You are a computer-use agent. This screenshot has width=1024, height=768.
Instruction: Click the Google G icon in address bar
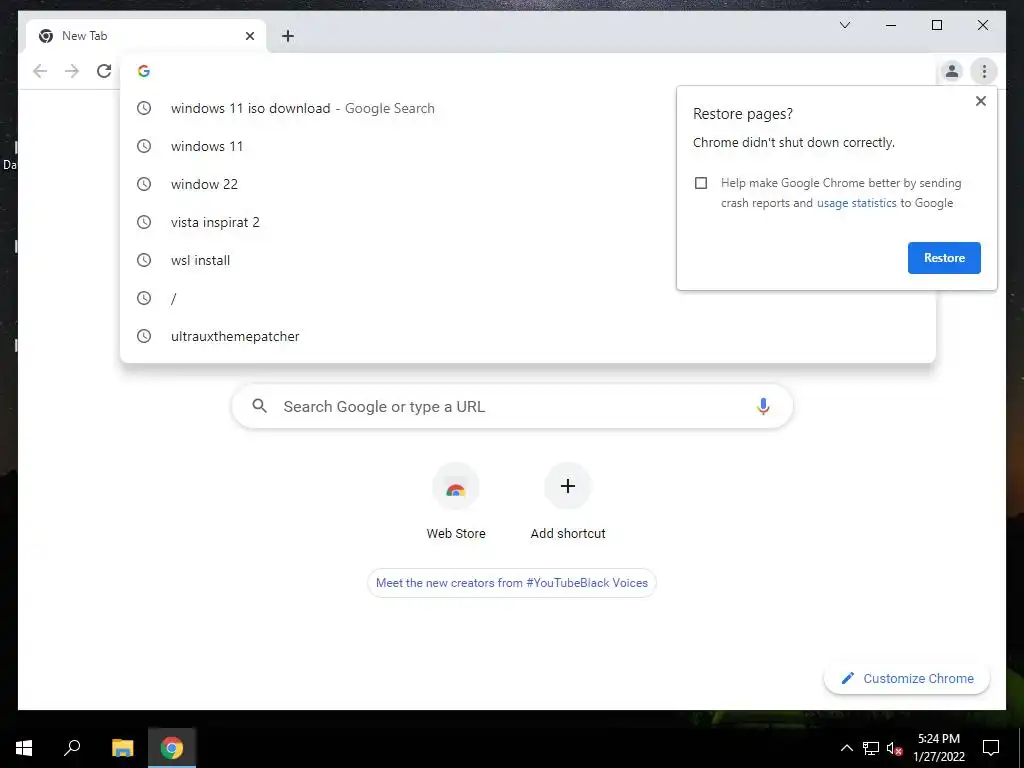(x=144, y=71)
